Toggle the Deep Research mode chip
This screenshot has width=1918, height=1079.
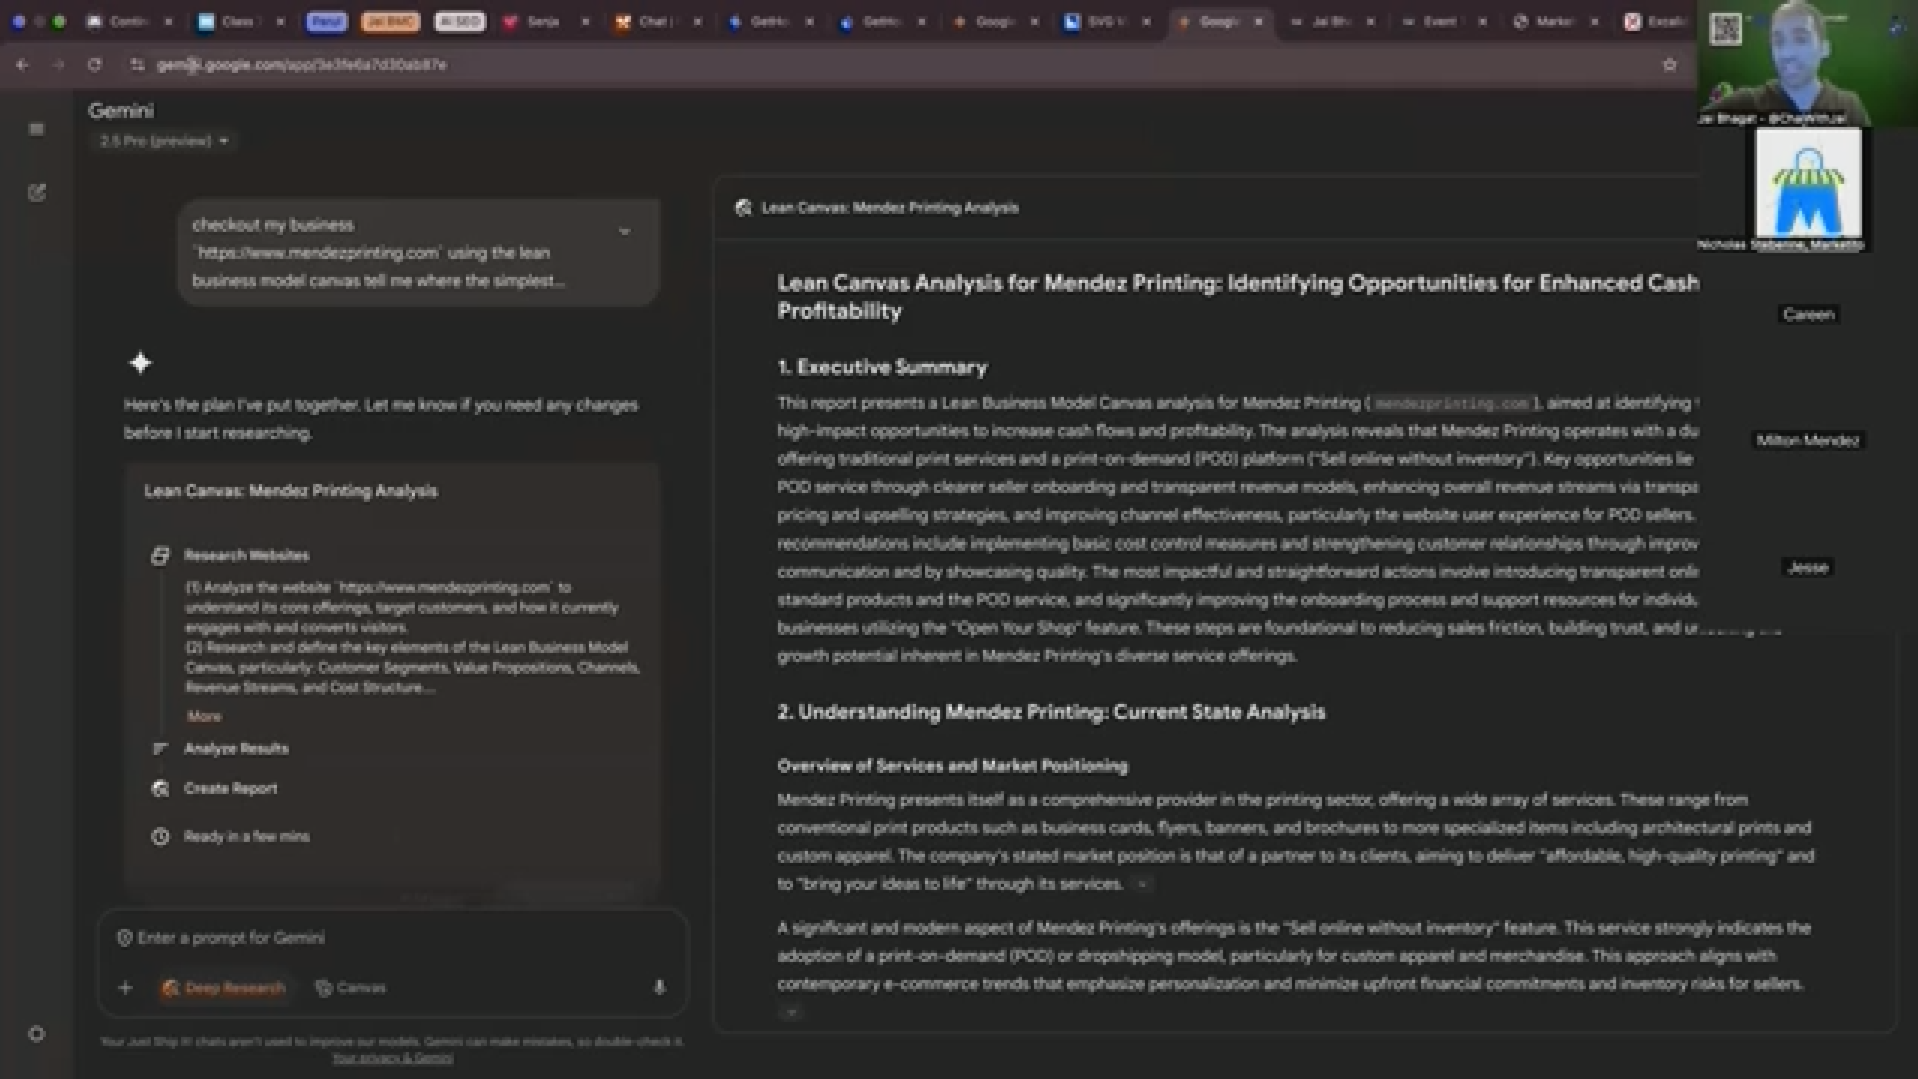(x=224, y=987)
